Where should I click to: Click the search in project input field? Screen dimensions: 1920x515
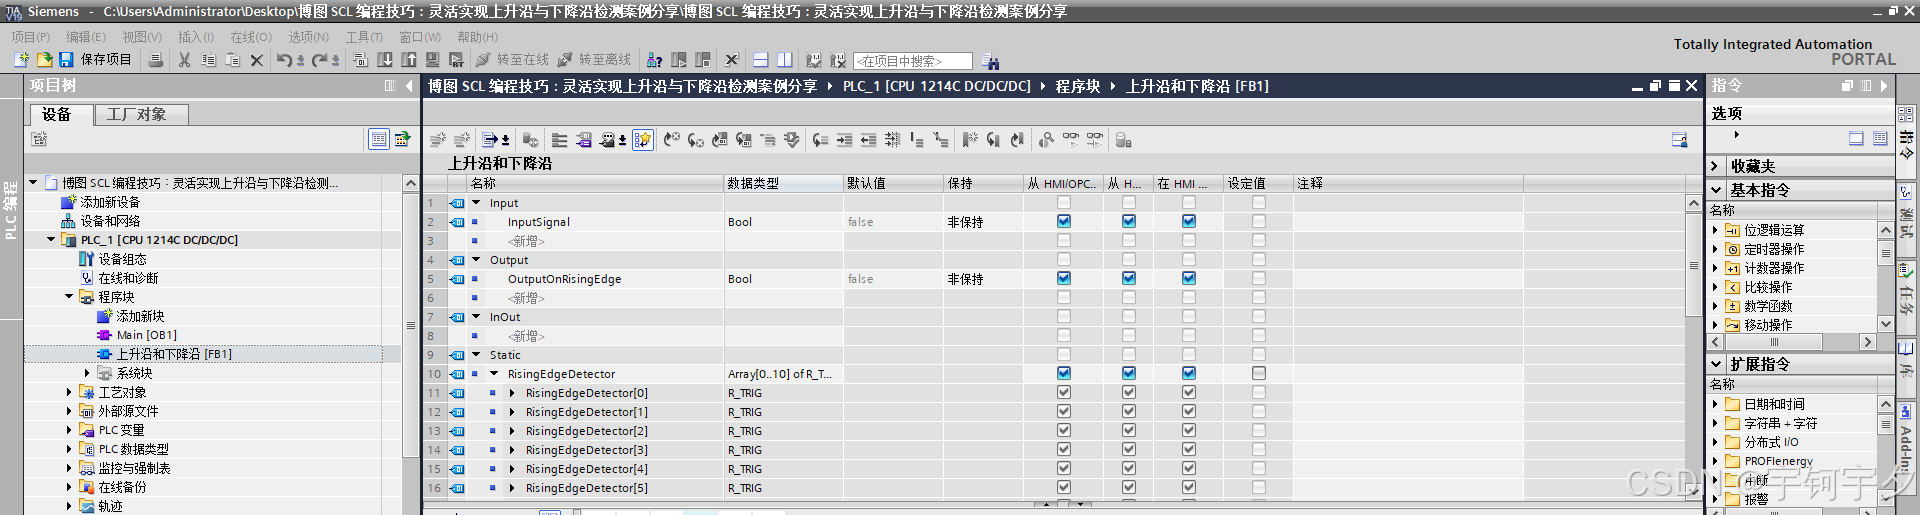tap(913, 61)
